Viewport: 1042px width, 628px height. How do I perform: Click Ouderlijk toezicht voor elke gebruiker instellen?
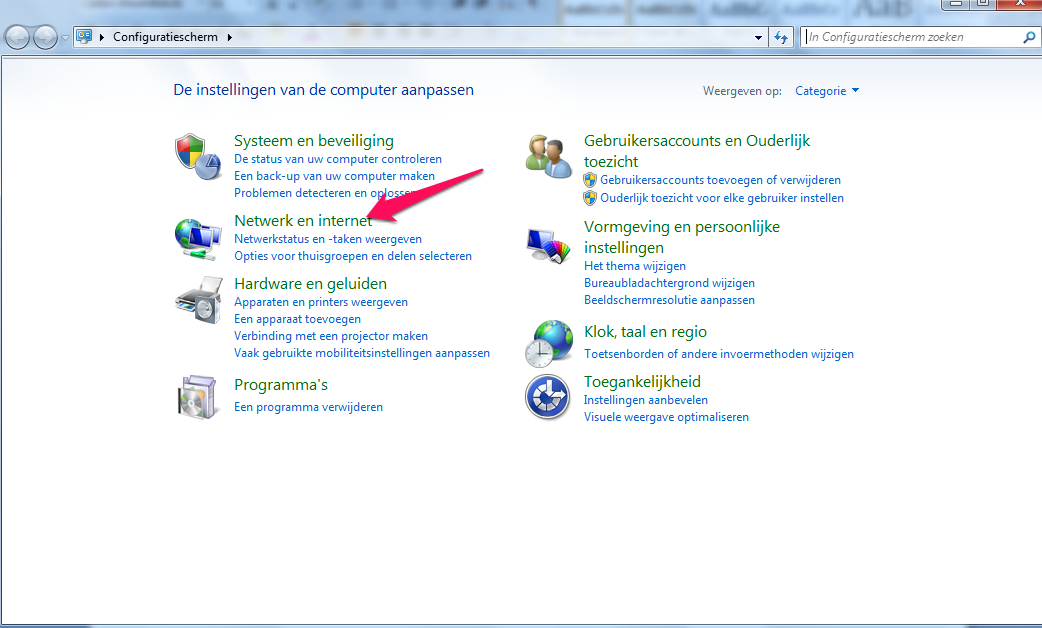coord(722,198)
